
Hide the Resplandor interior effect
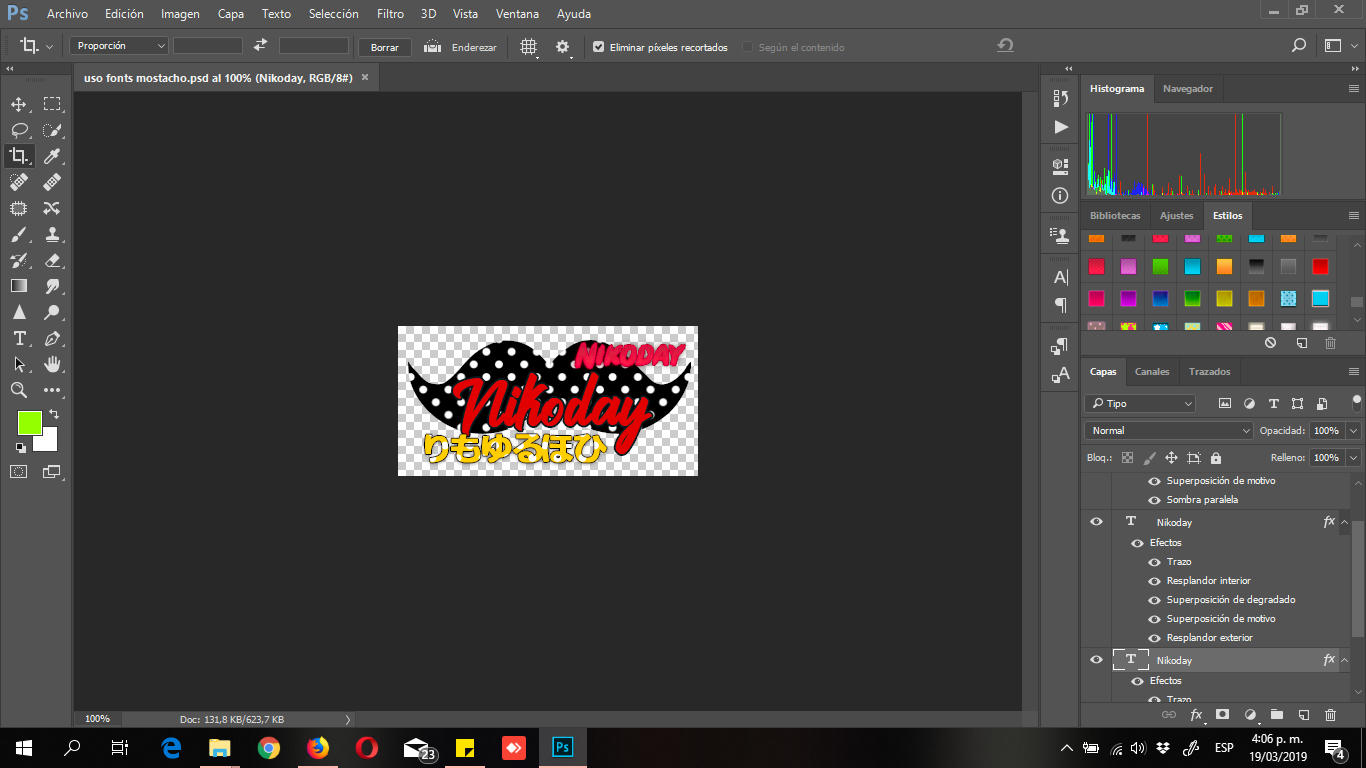pyautogui.click(x=1154, y=581)
